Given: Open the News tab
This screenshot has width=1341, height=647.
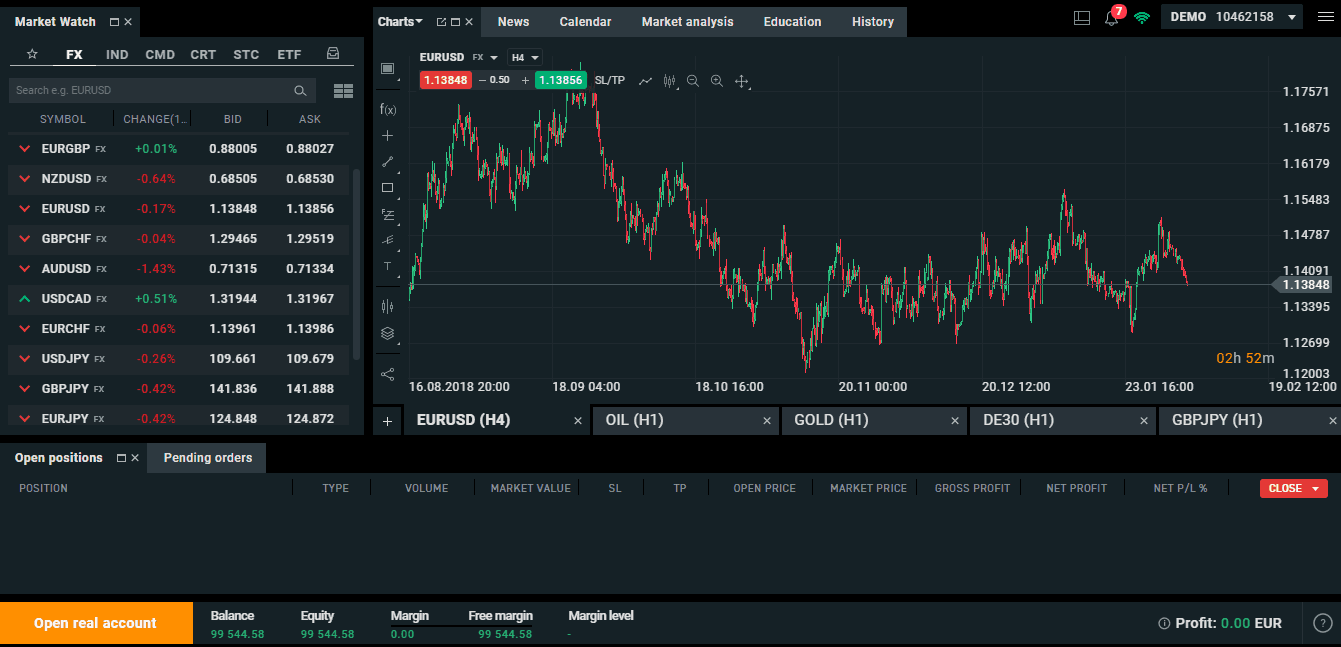Looking at the screenshot, I should coord(513,22).
